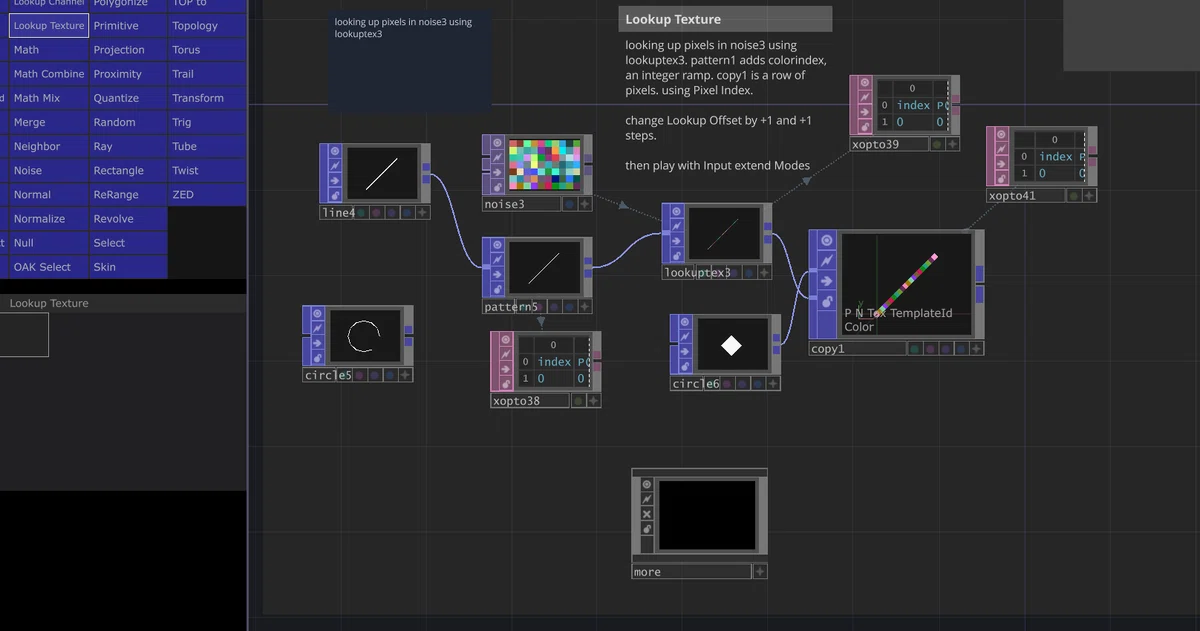Click the X flag on more node

647,514
